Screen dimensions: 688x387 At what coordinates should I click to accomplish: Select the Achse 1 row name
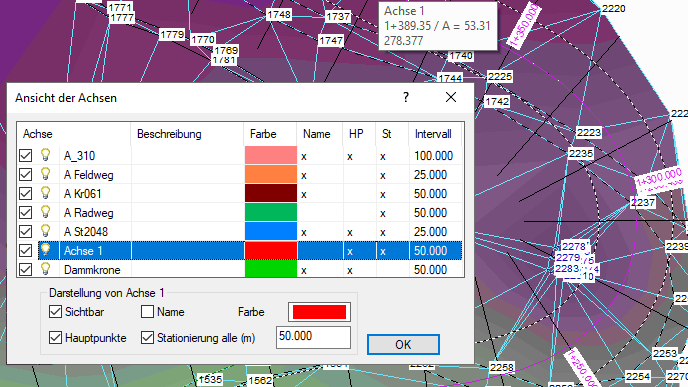point(83,251)
